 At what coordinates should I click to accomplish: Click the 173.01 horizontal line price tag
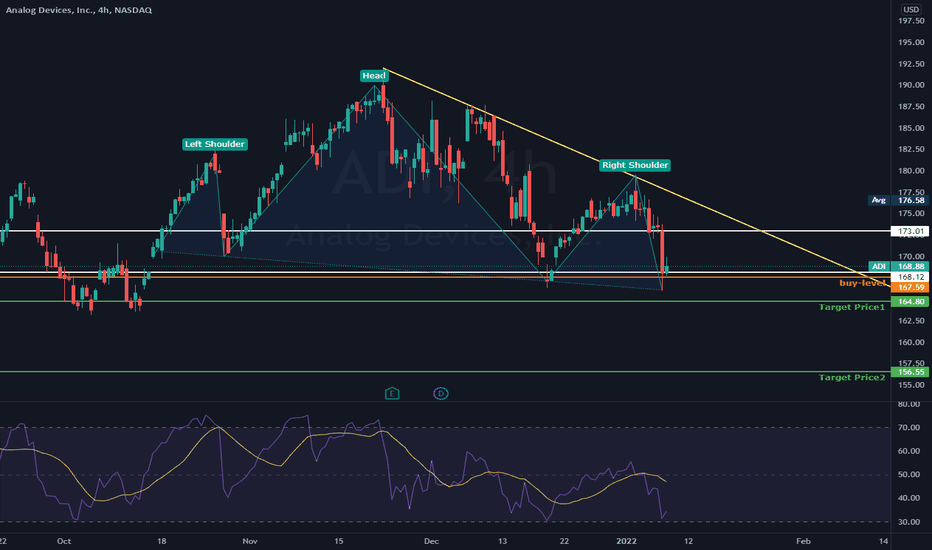(909, 231)
